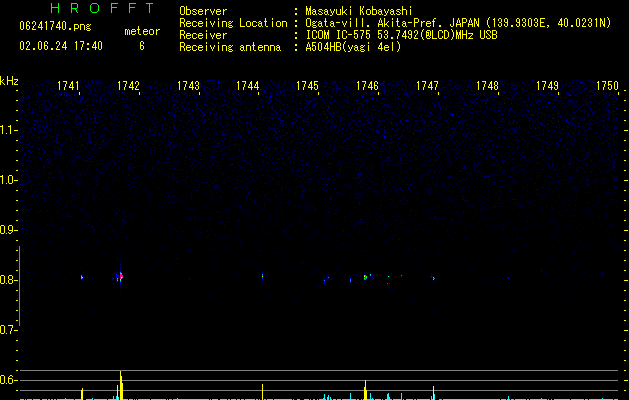Click the meteor count label
The height and width of the screenshot is (400, 629).
tap(142, 31)
